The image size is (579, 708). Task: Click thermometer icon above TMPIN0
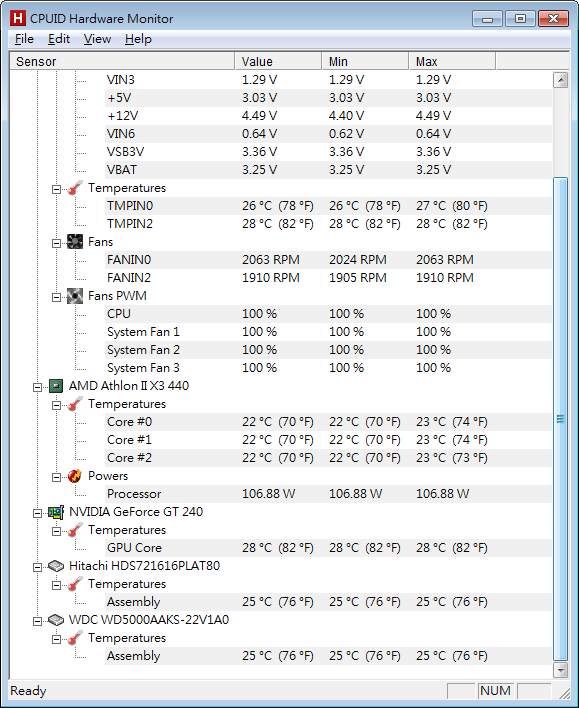click(x=75, y=188)
